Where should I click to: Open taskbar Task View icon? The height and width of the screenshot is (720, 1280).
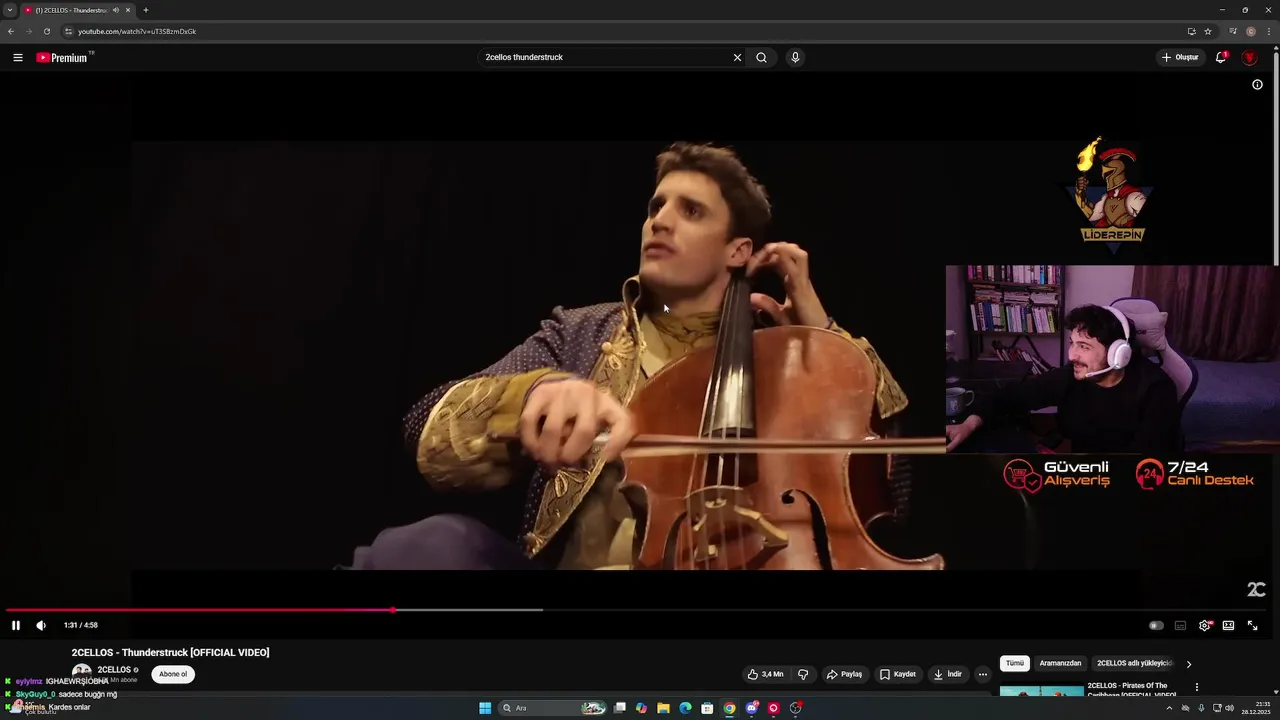pyautogui.click(x=620, y=708)
